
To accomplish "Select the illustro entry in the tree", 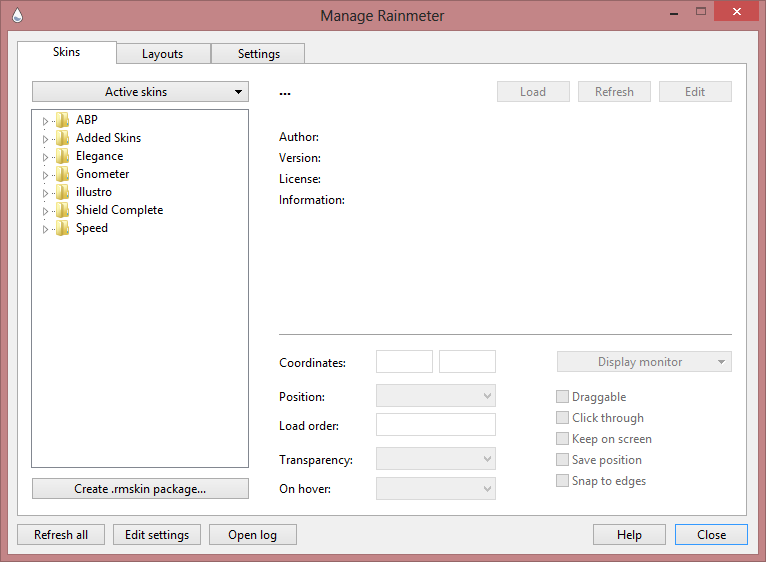I will [94, 192].
